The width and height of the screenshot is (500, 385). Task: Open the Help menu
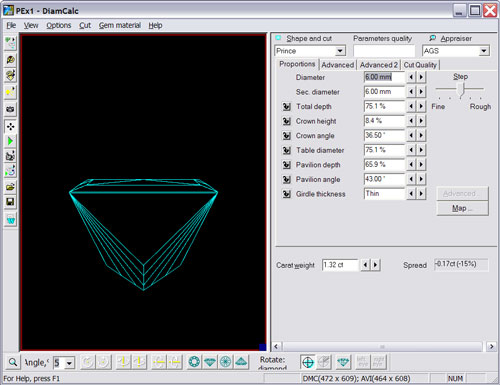(155, 25)
